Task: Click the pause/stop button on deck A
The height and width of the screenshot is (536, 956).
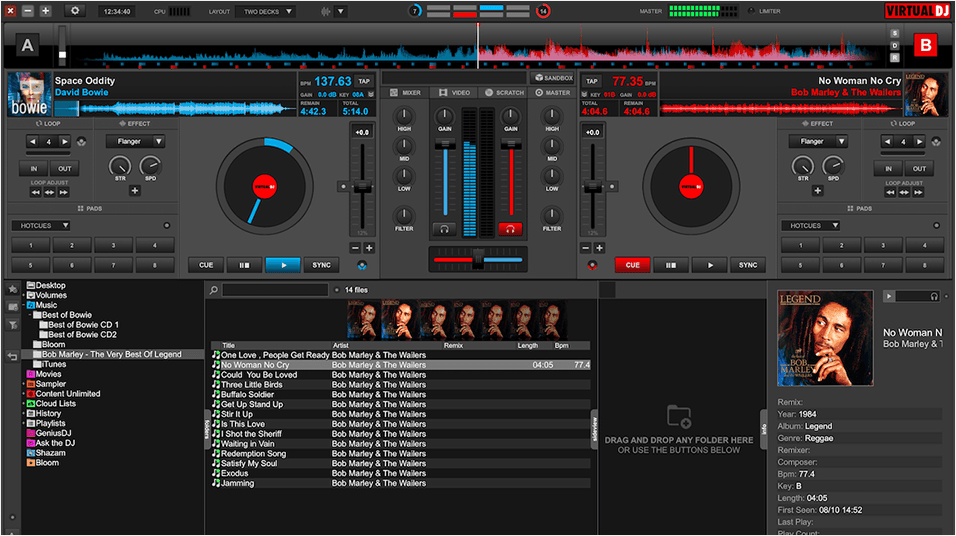Action: pyautogui.click(x=244, y=265)
